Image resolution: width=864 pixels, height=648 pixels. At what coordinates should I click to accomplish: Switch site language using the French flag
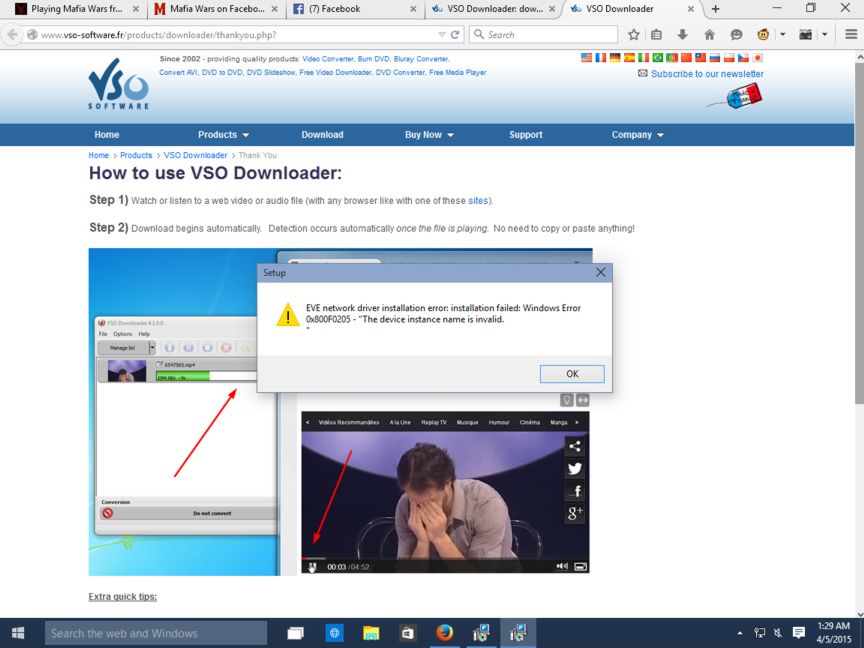pyautogui.click(x=601, y=57)
